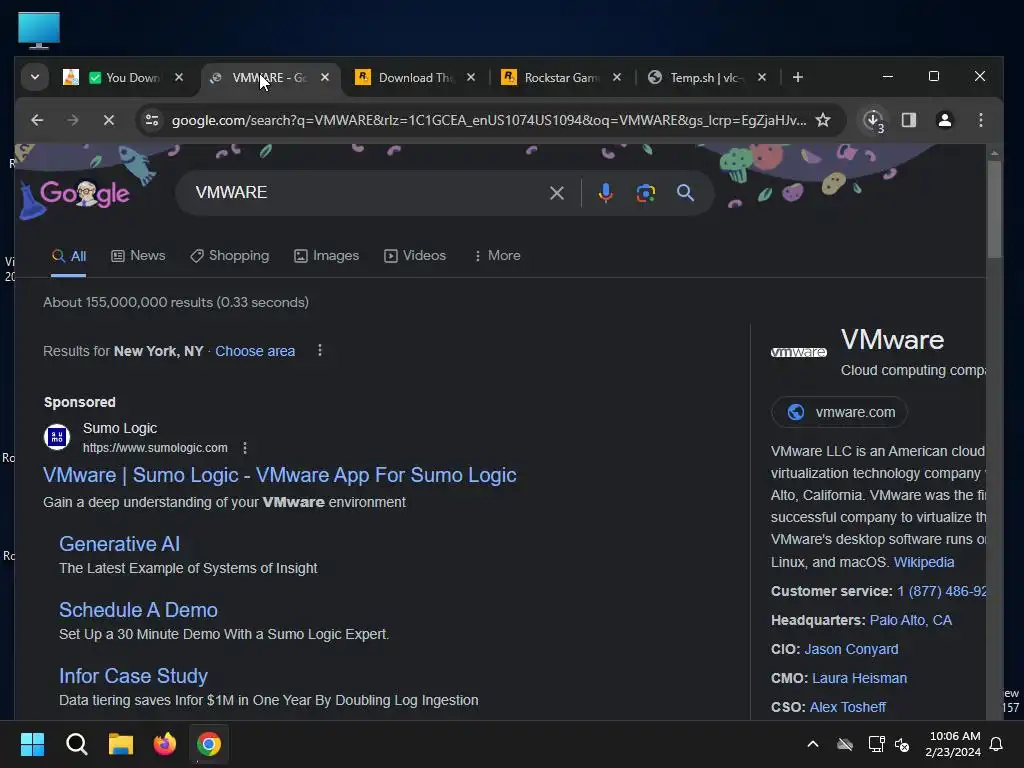The height and width of the screenshot is (768, 1024).
Task: Expand the More search filters
Action: tap(498, 255)
